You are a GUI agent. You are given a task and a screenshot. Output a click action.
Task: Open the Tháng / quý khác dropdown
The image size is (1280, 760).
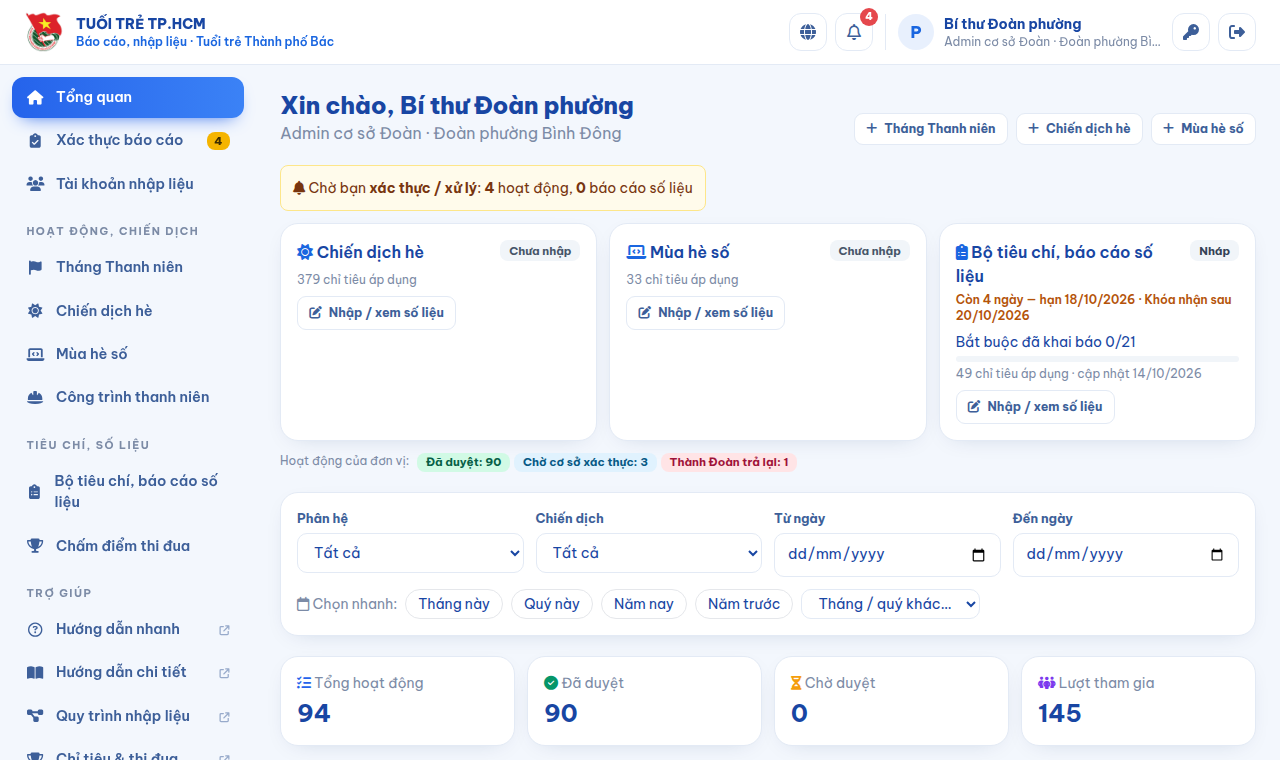890,604
